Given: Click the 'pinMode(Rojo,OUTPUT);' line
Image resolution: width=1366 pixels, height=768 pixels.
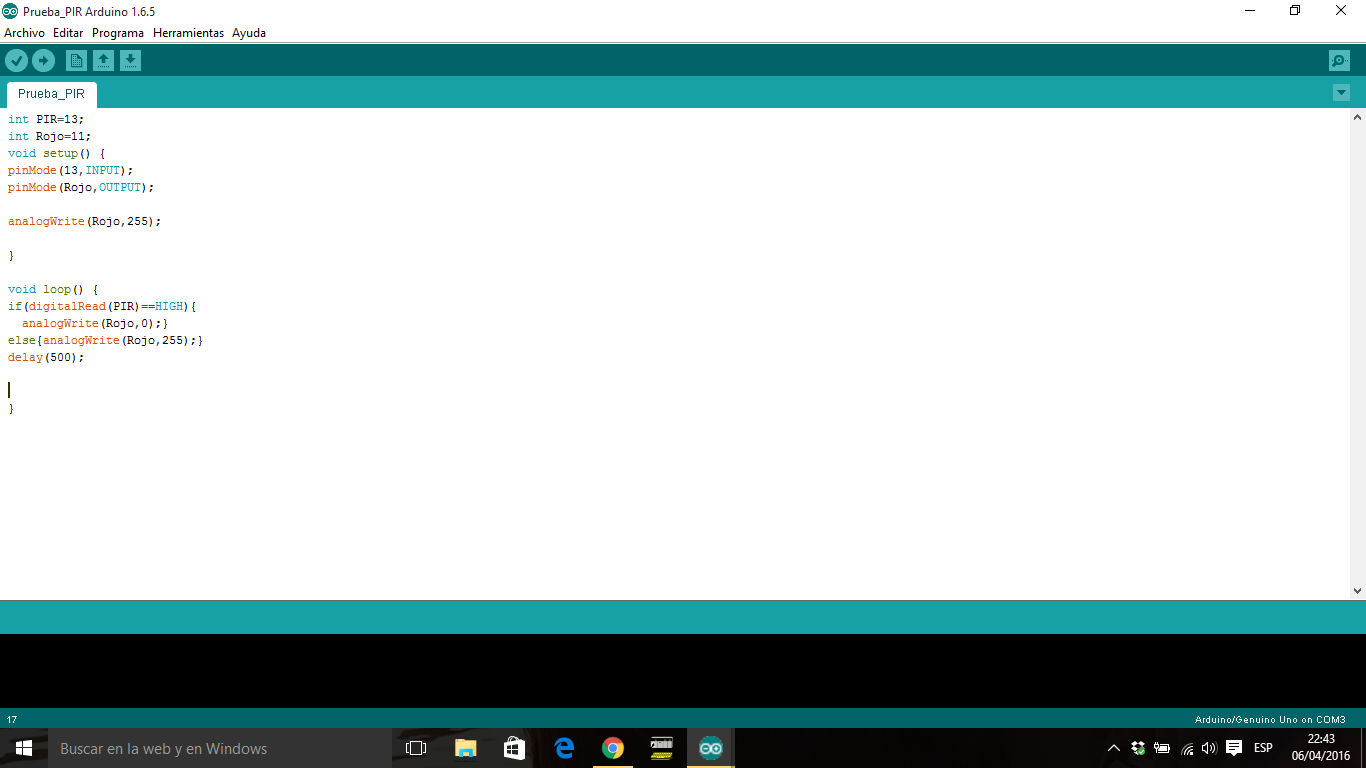Looking at the screenshot, I should 81,187.
